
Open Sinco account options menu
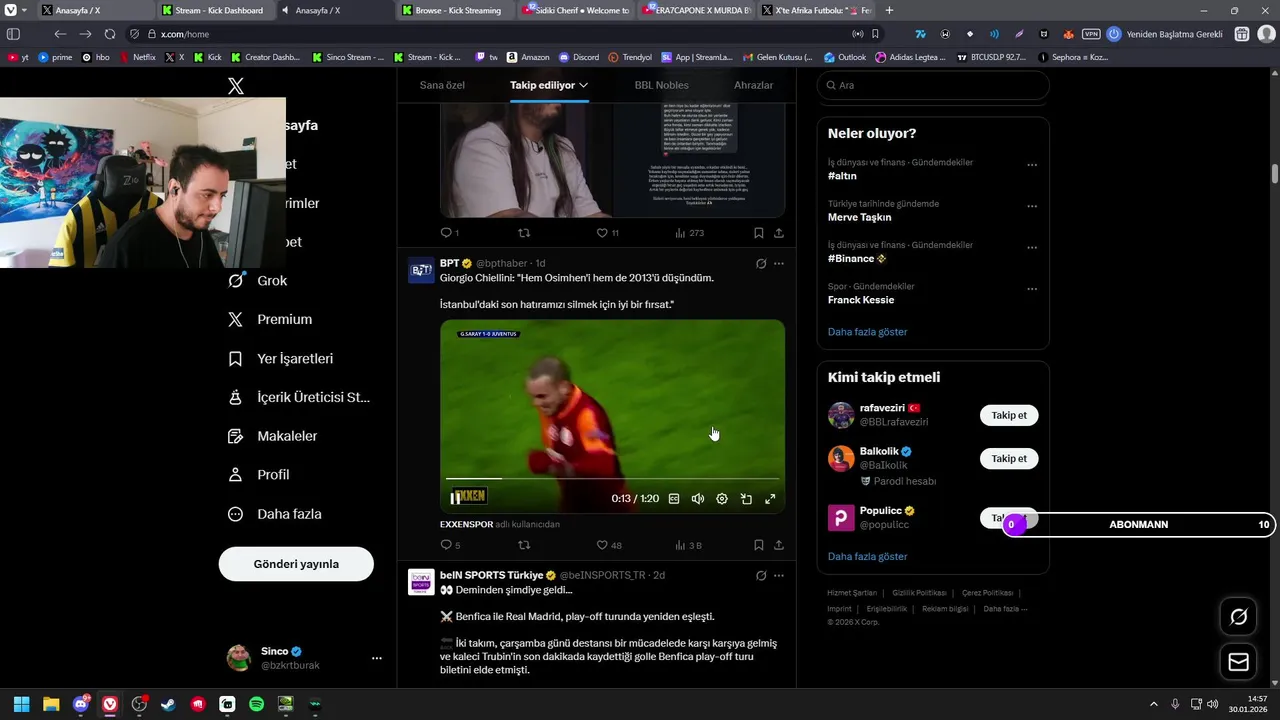click(x=377, y=658)
